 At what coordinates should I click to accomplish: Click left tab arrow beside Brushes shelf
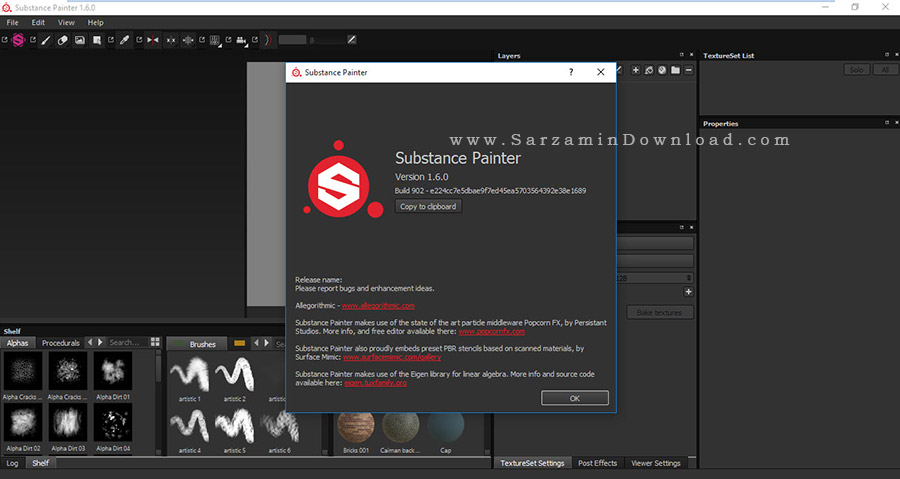coord(256,342)
